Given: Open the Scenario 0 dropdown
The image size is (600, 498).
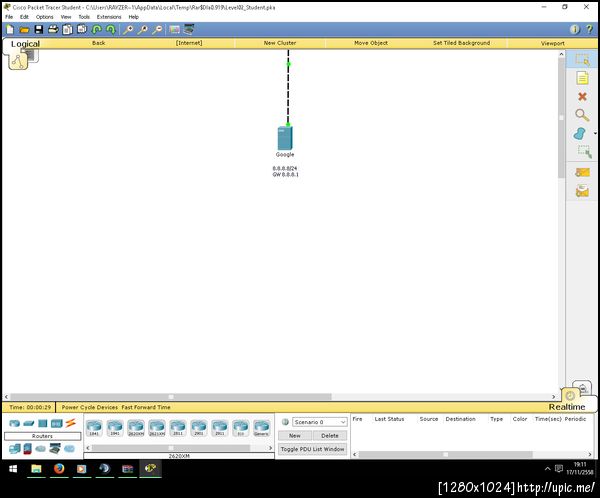Looking at the screenshot, I should (x=320, y=422).
